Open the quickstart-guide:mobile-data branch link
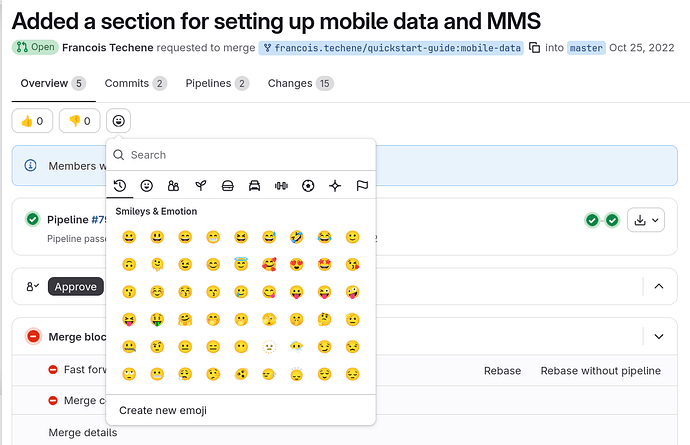The height and width of the screenshot is (445, 690). pyautogui.click(x=391, y=48)
